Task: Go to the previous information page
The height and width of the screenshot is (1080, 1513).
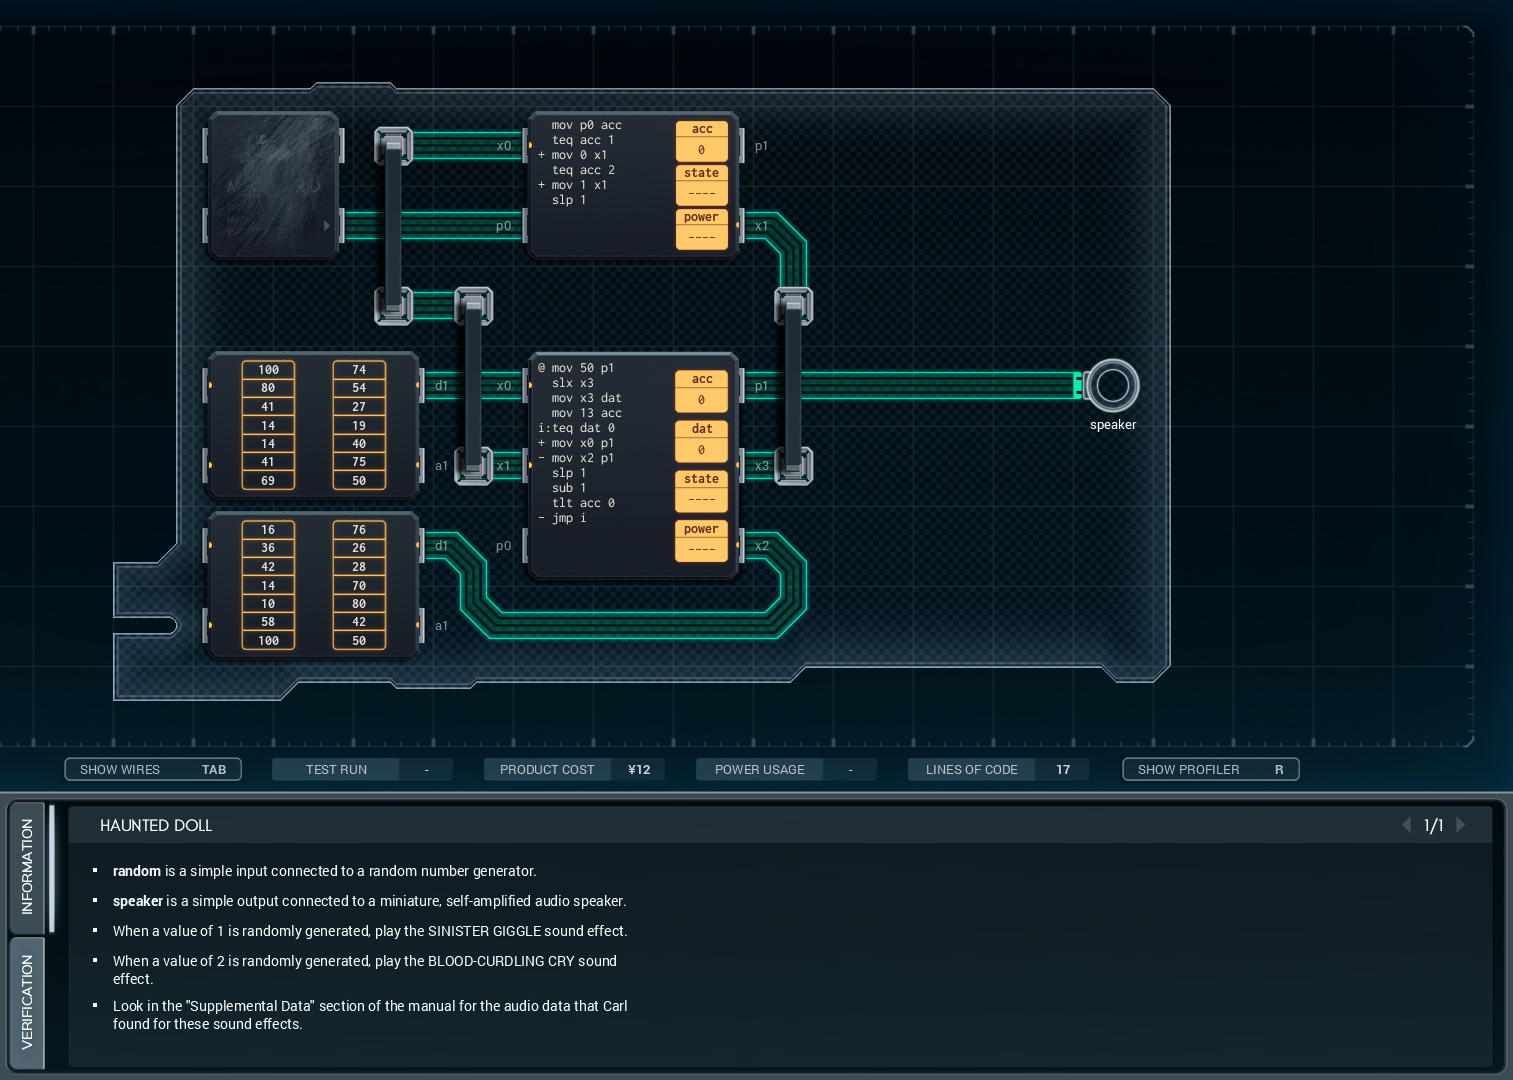Action: tap(1407, 825)
